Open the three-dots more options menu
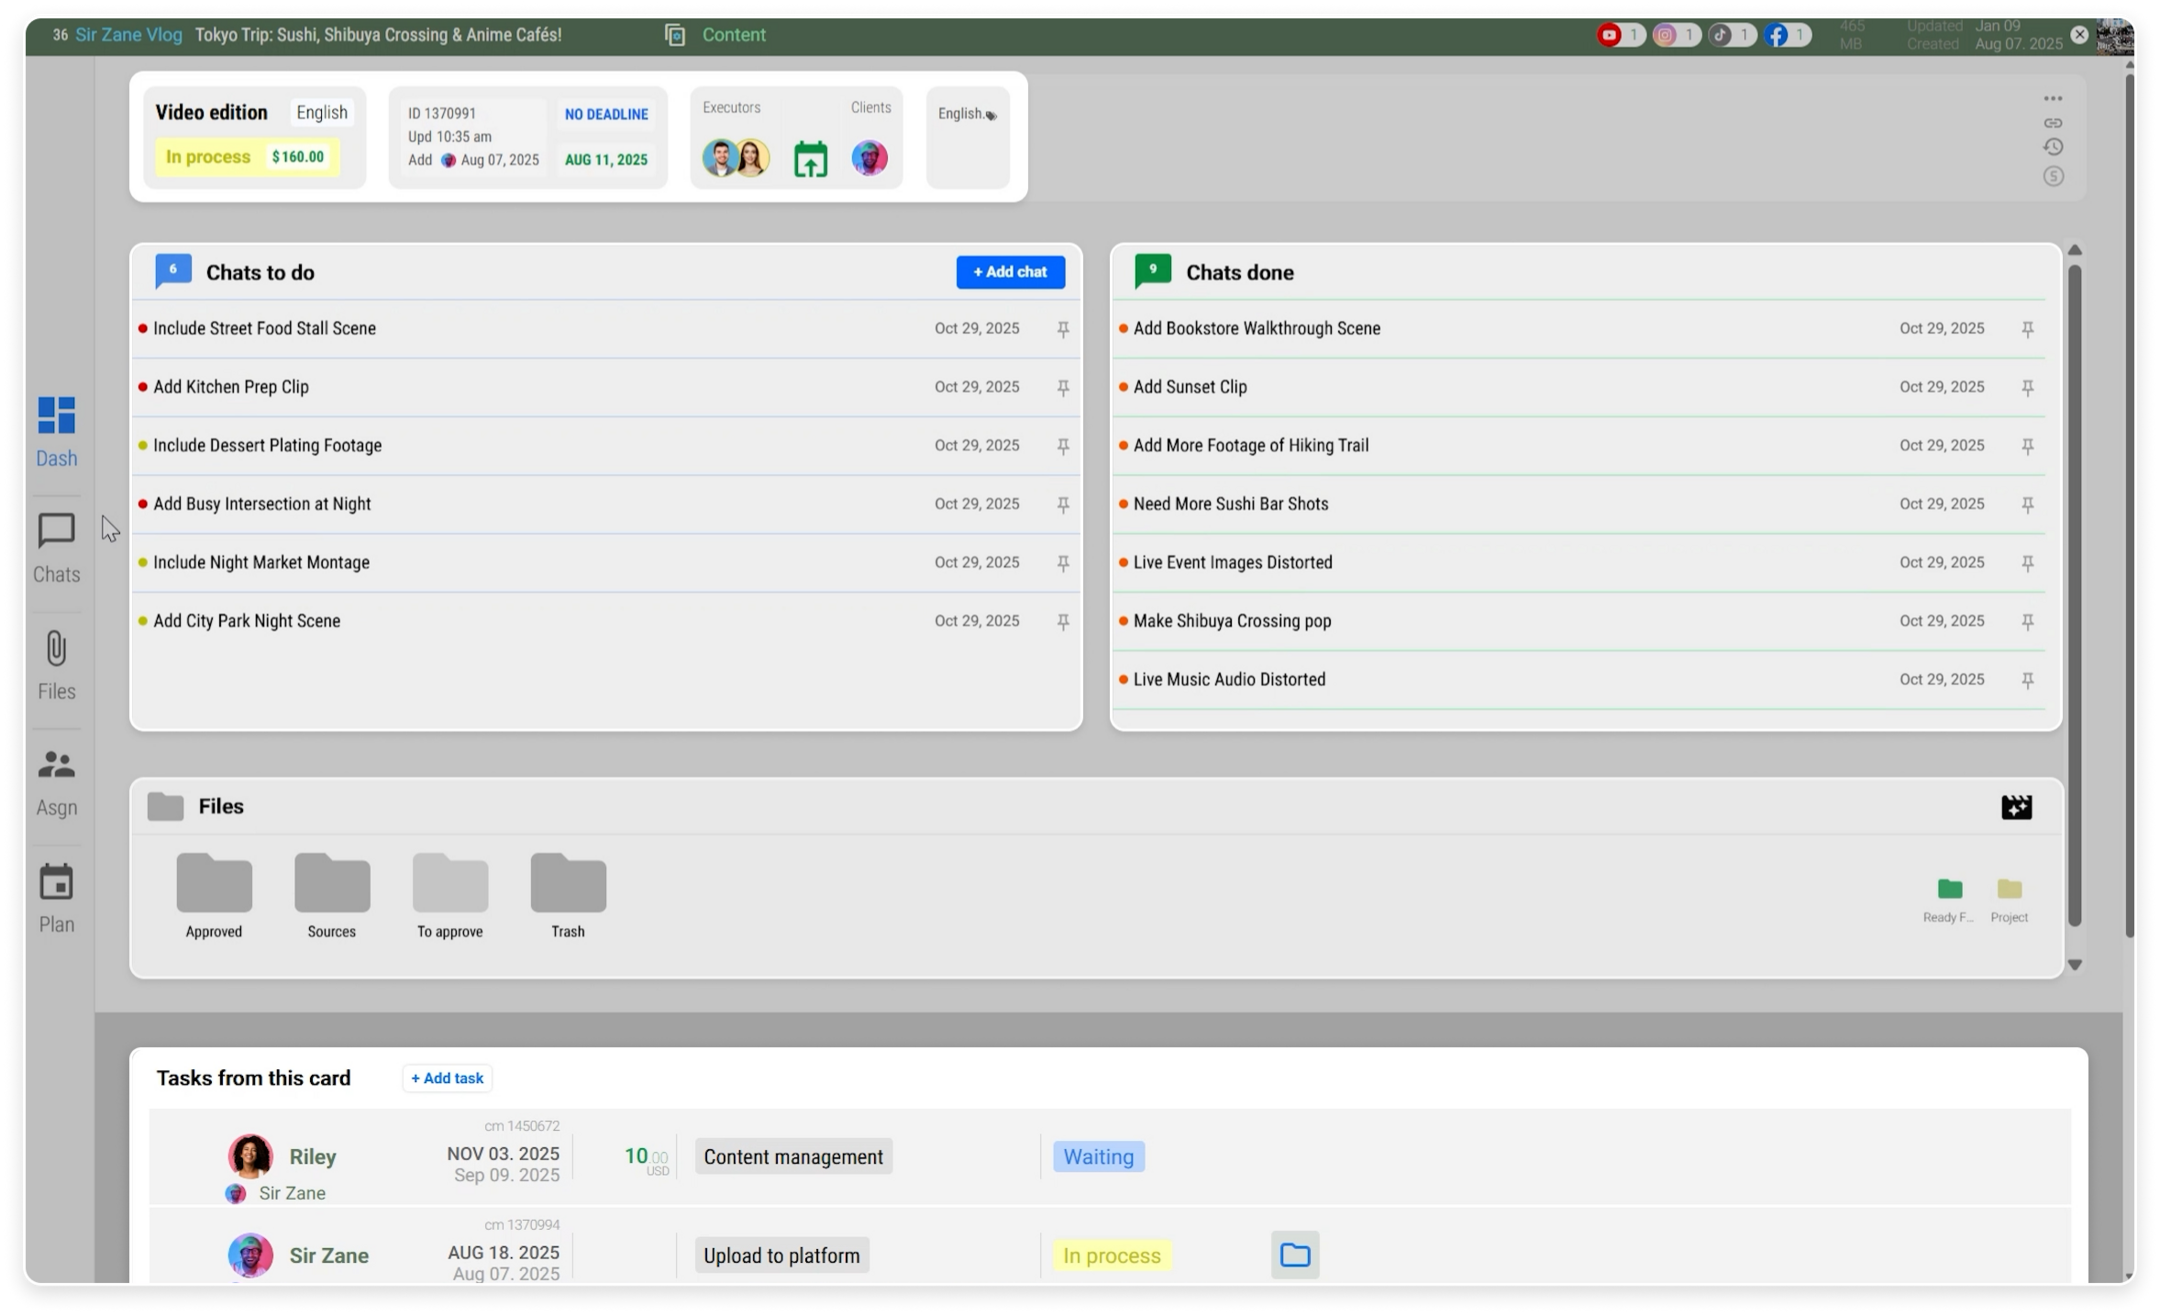The image size is (2160, 1316). [x=2052, y=98]
